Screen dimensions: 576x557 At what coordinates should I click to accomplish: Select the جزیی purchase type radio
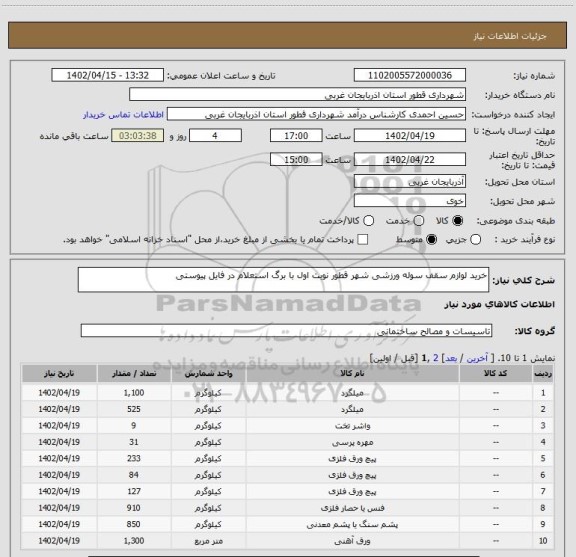(x=475, y=240)
